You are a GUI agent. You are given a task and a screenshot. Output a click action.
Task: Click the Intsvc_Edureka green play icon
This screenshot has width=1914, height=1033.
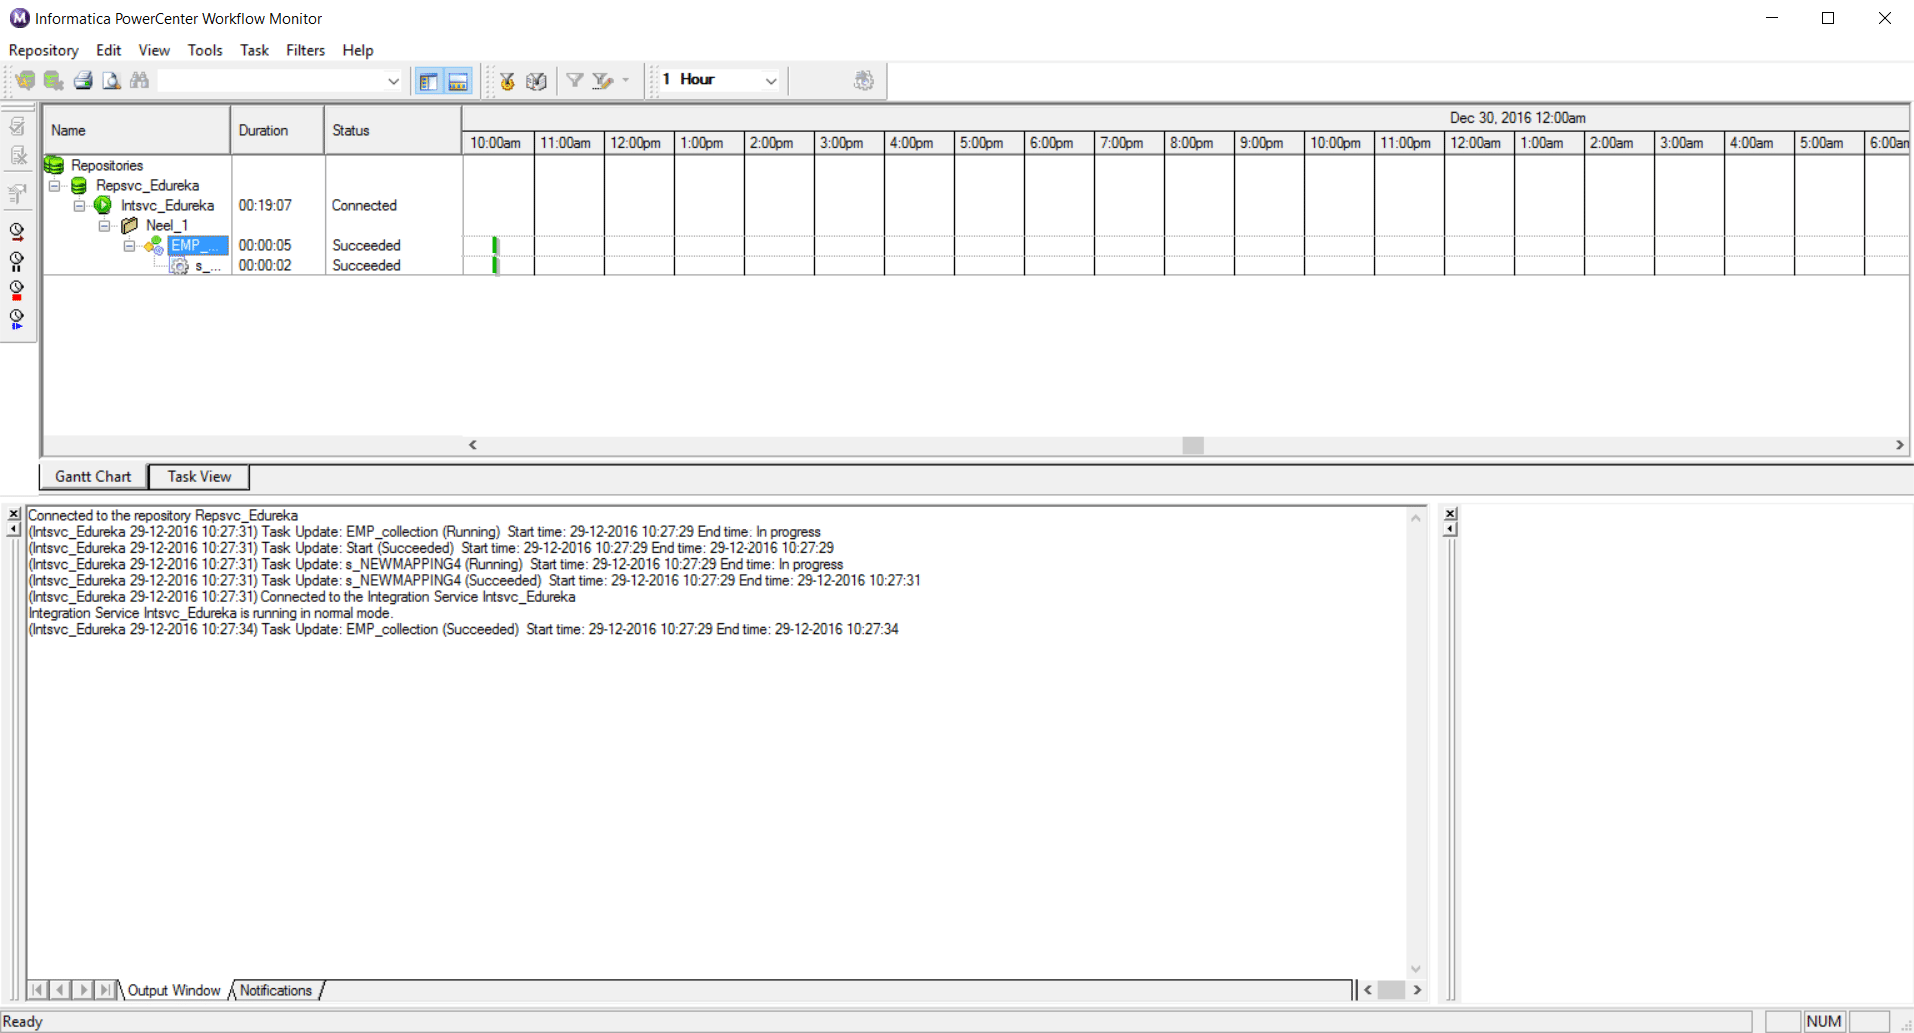[103, 205]
